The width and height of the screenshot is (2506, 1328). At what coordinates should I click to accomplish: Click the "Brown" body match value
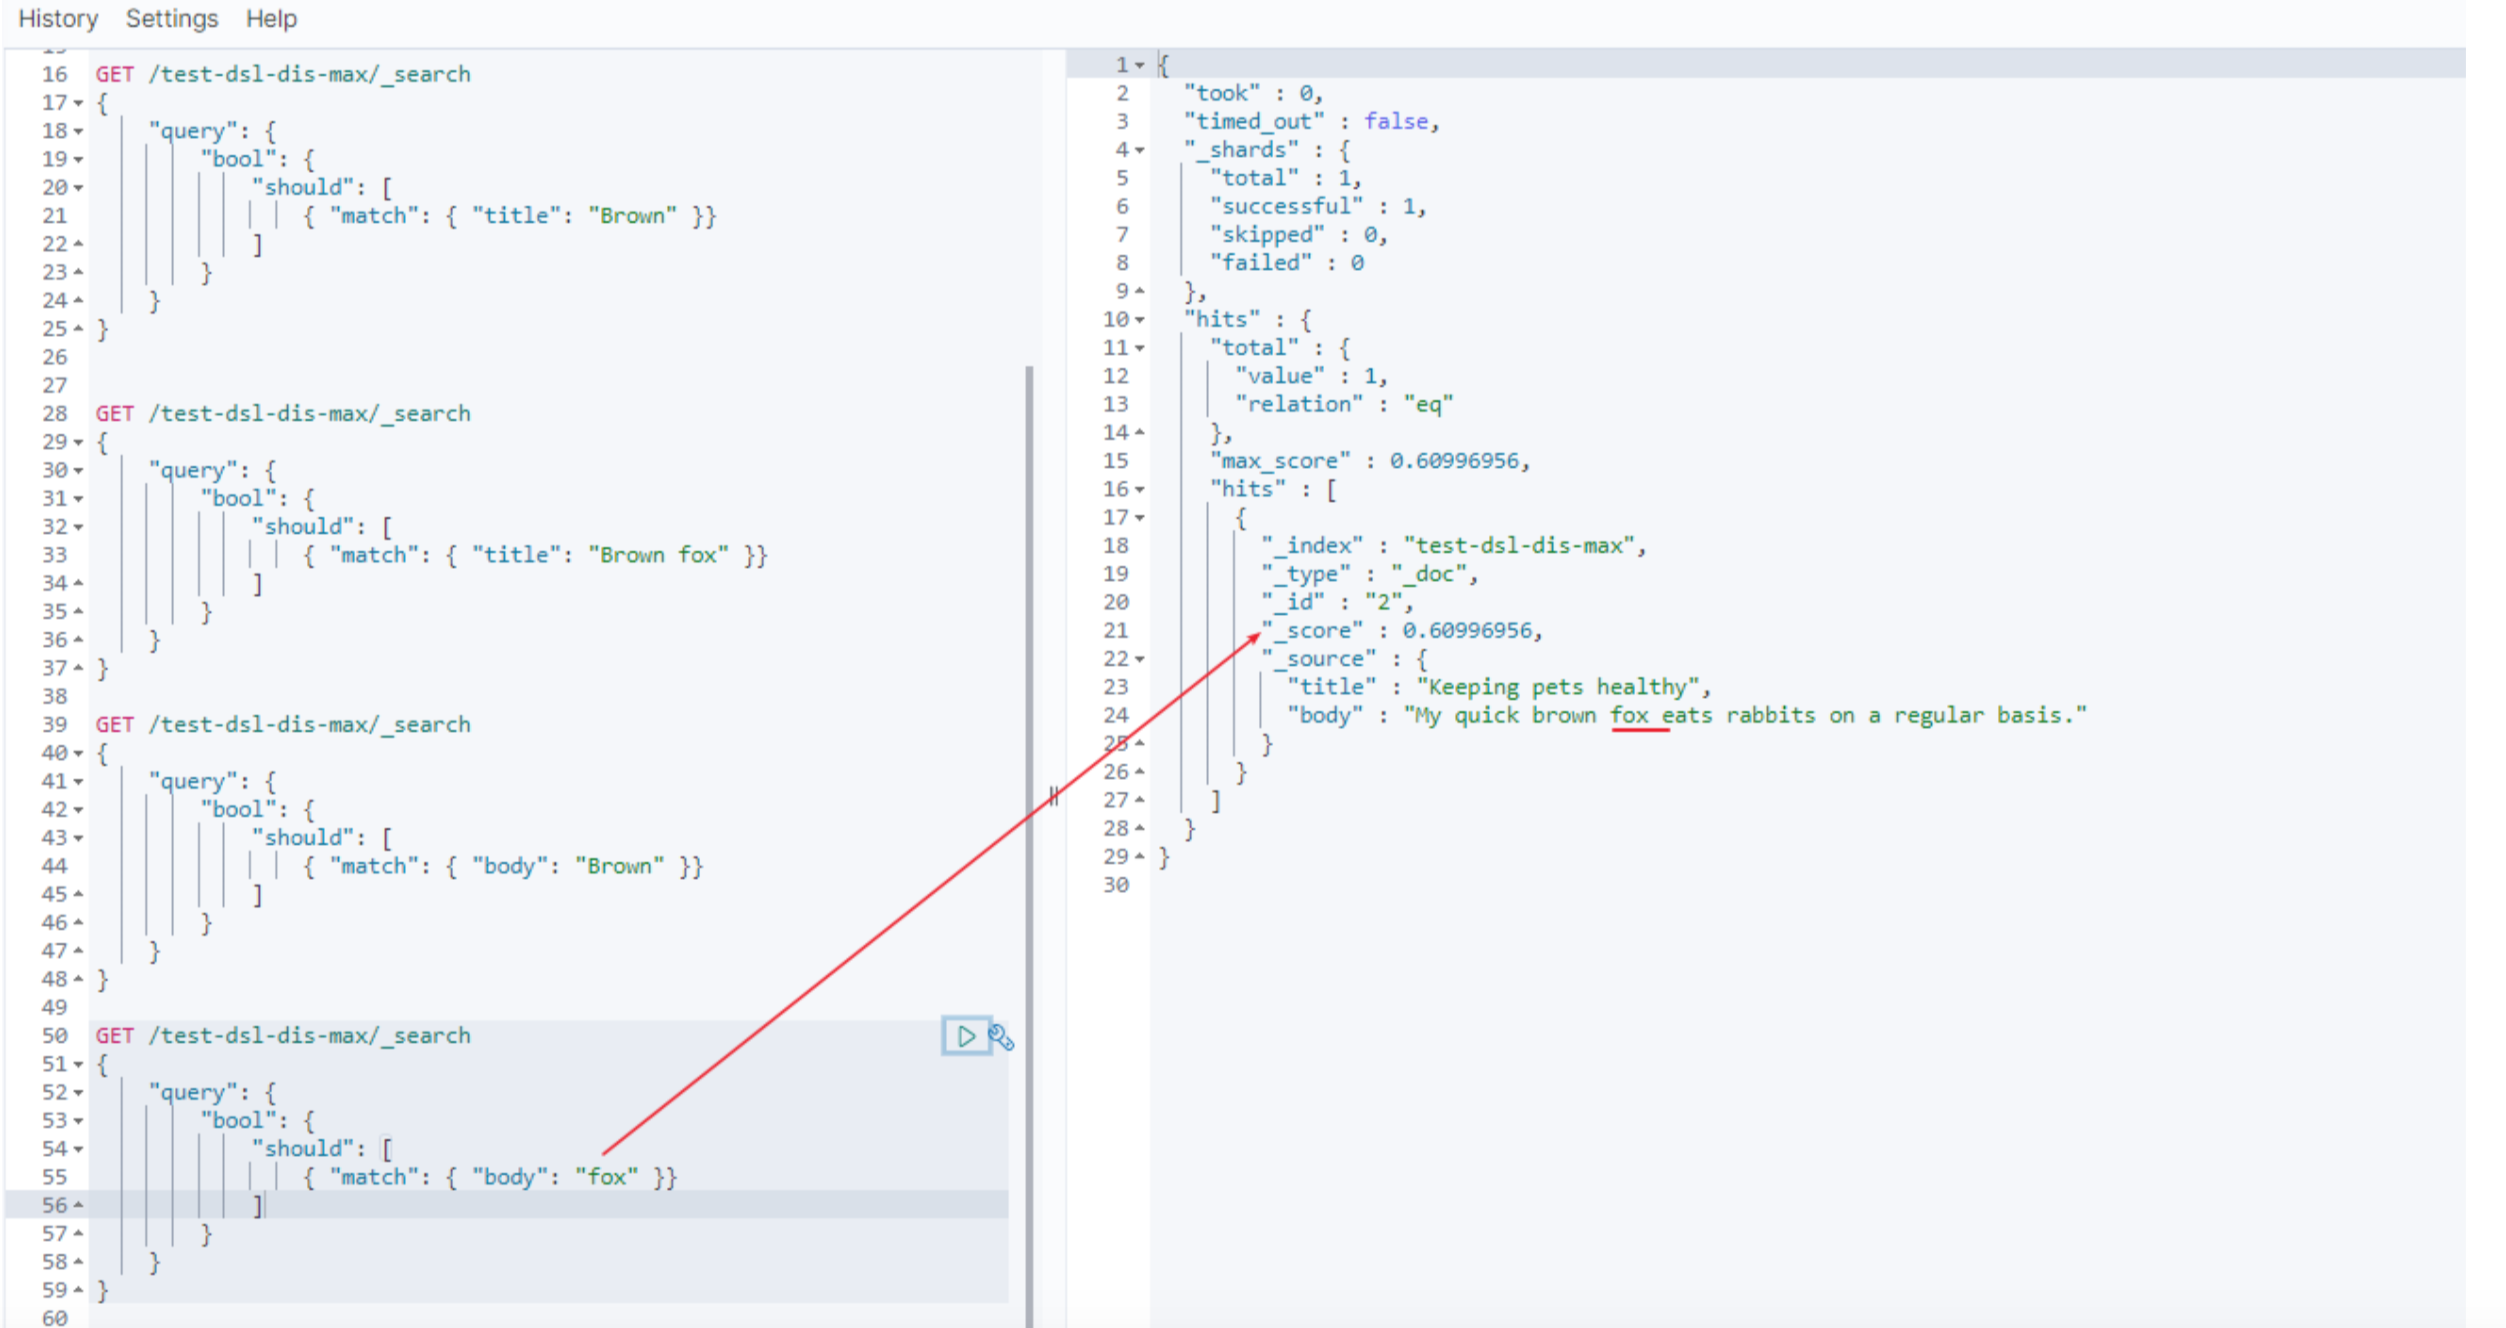tap(619, 866)
